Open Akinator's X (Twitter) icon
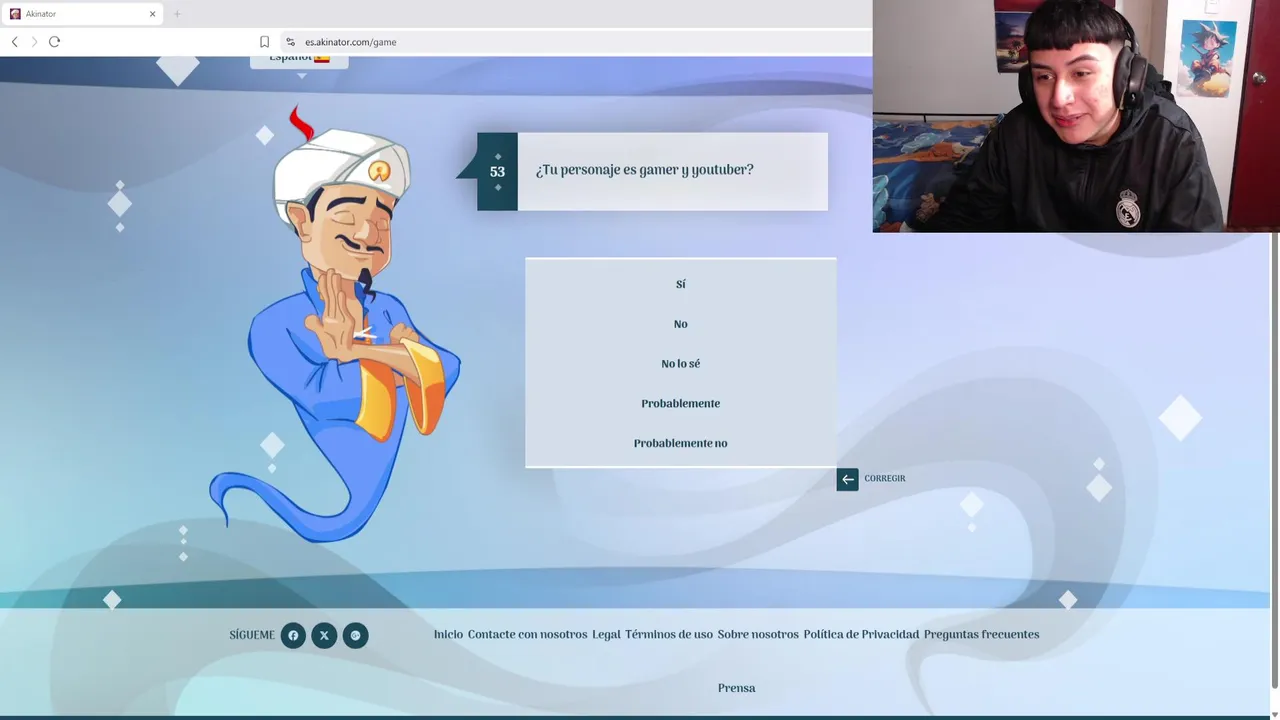 324,635
